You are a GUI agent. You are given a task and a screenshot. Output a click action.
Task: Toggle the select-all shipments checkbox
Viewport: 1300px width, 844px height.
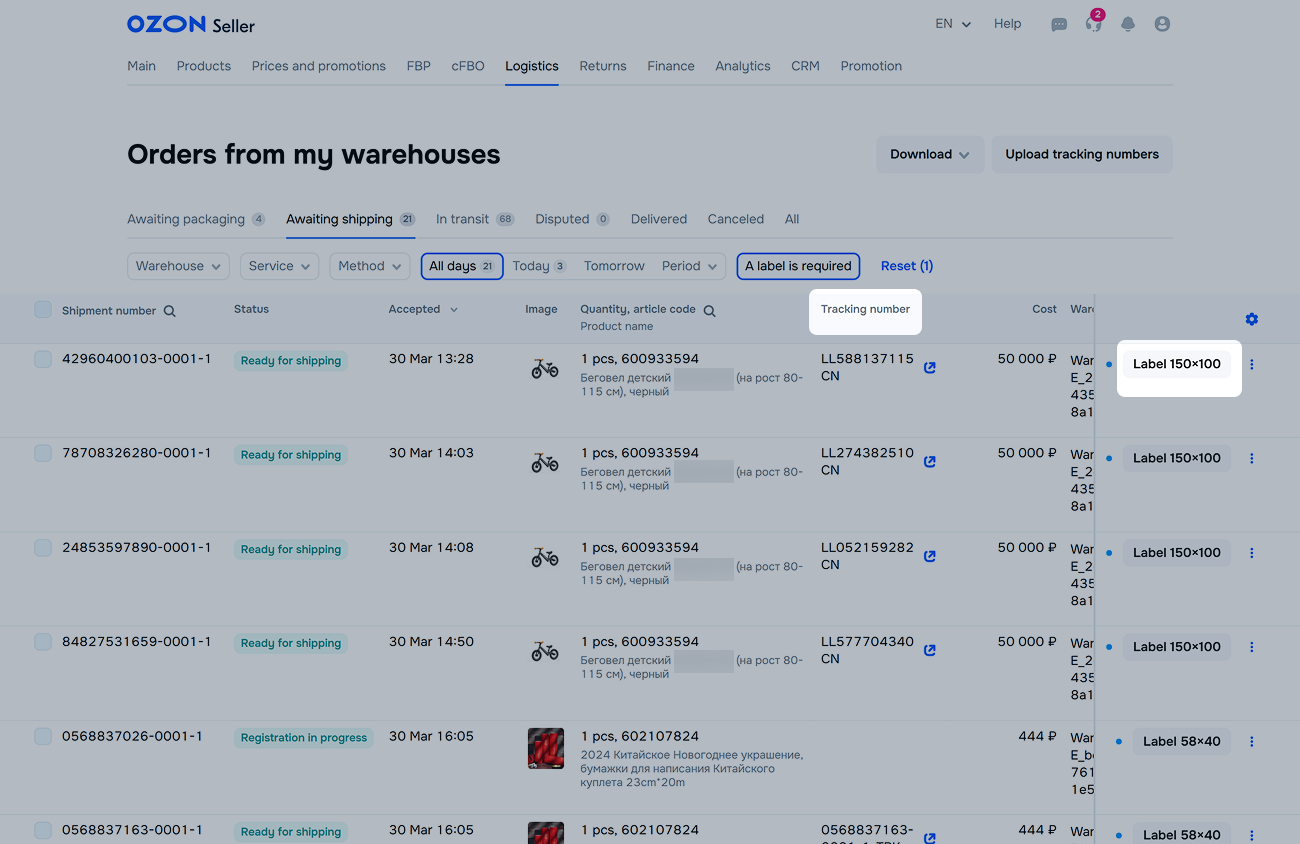tap(43, 310)
